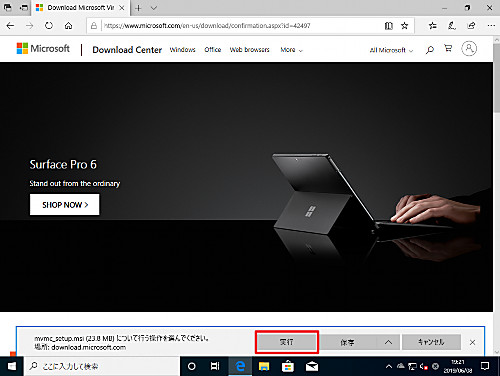Screen dimensions: 500x376
Task: Refresh the current page
Action: coord(49,26)
